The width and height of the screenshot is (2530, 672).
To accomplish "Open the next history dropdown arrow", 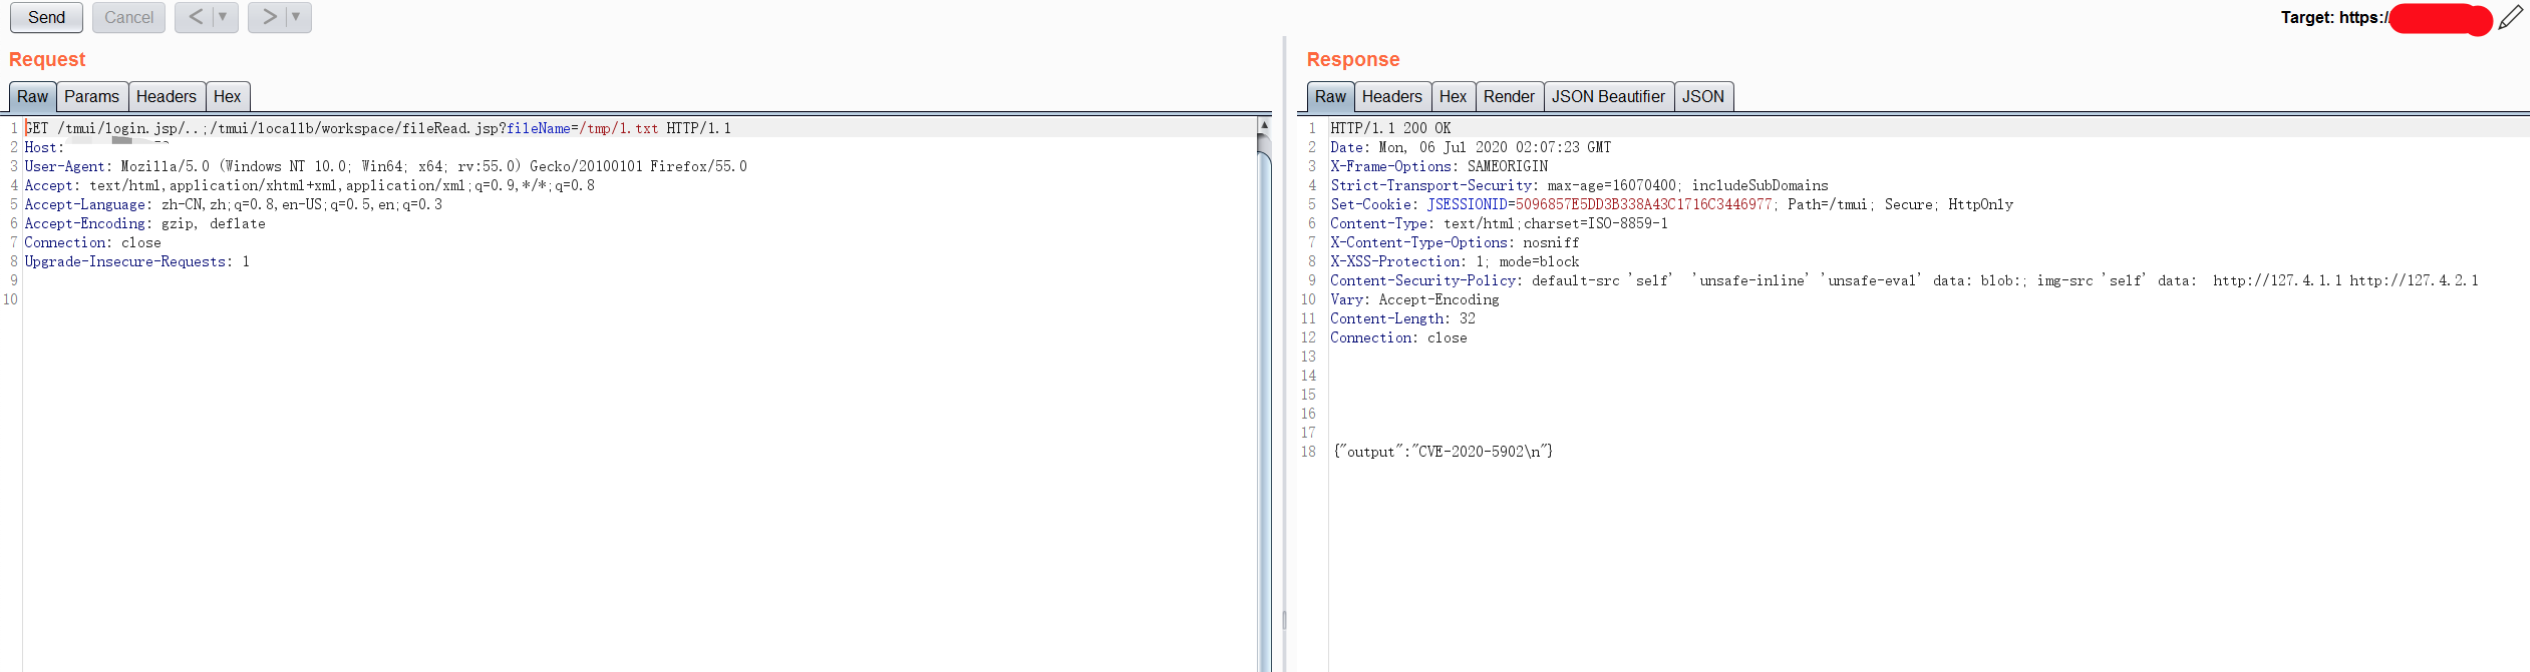I will pyautogui.click(x=297, y=17).
